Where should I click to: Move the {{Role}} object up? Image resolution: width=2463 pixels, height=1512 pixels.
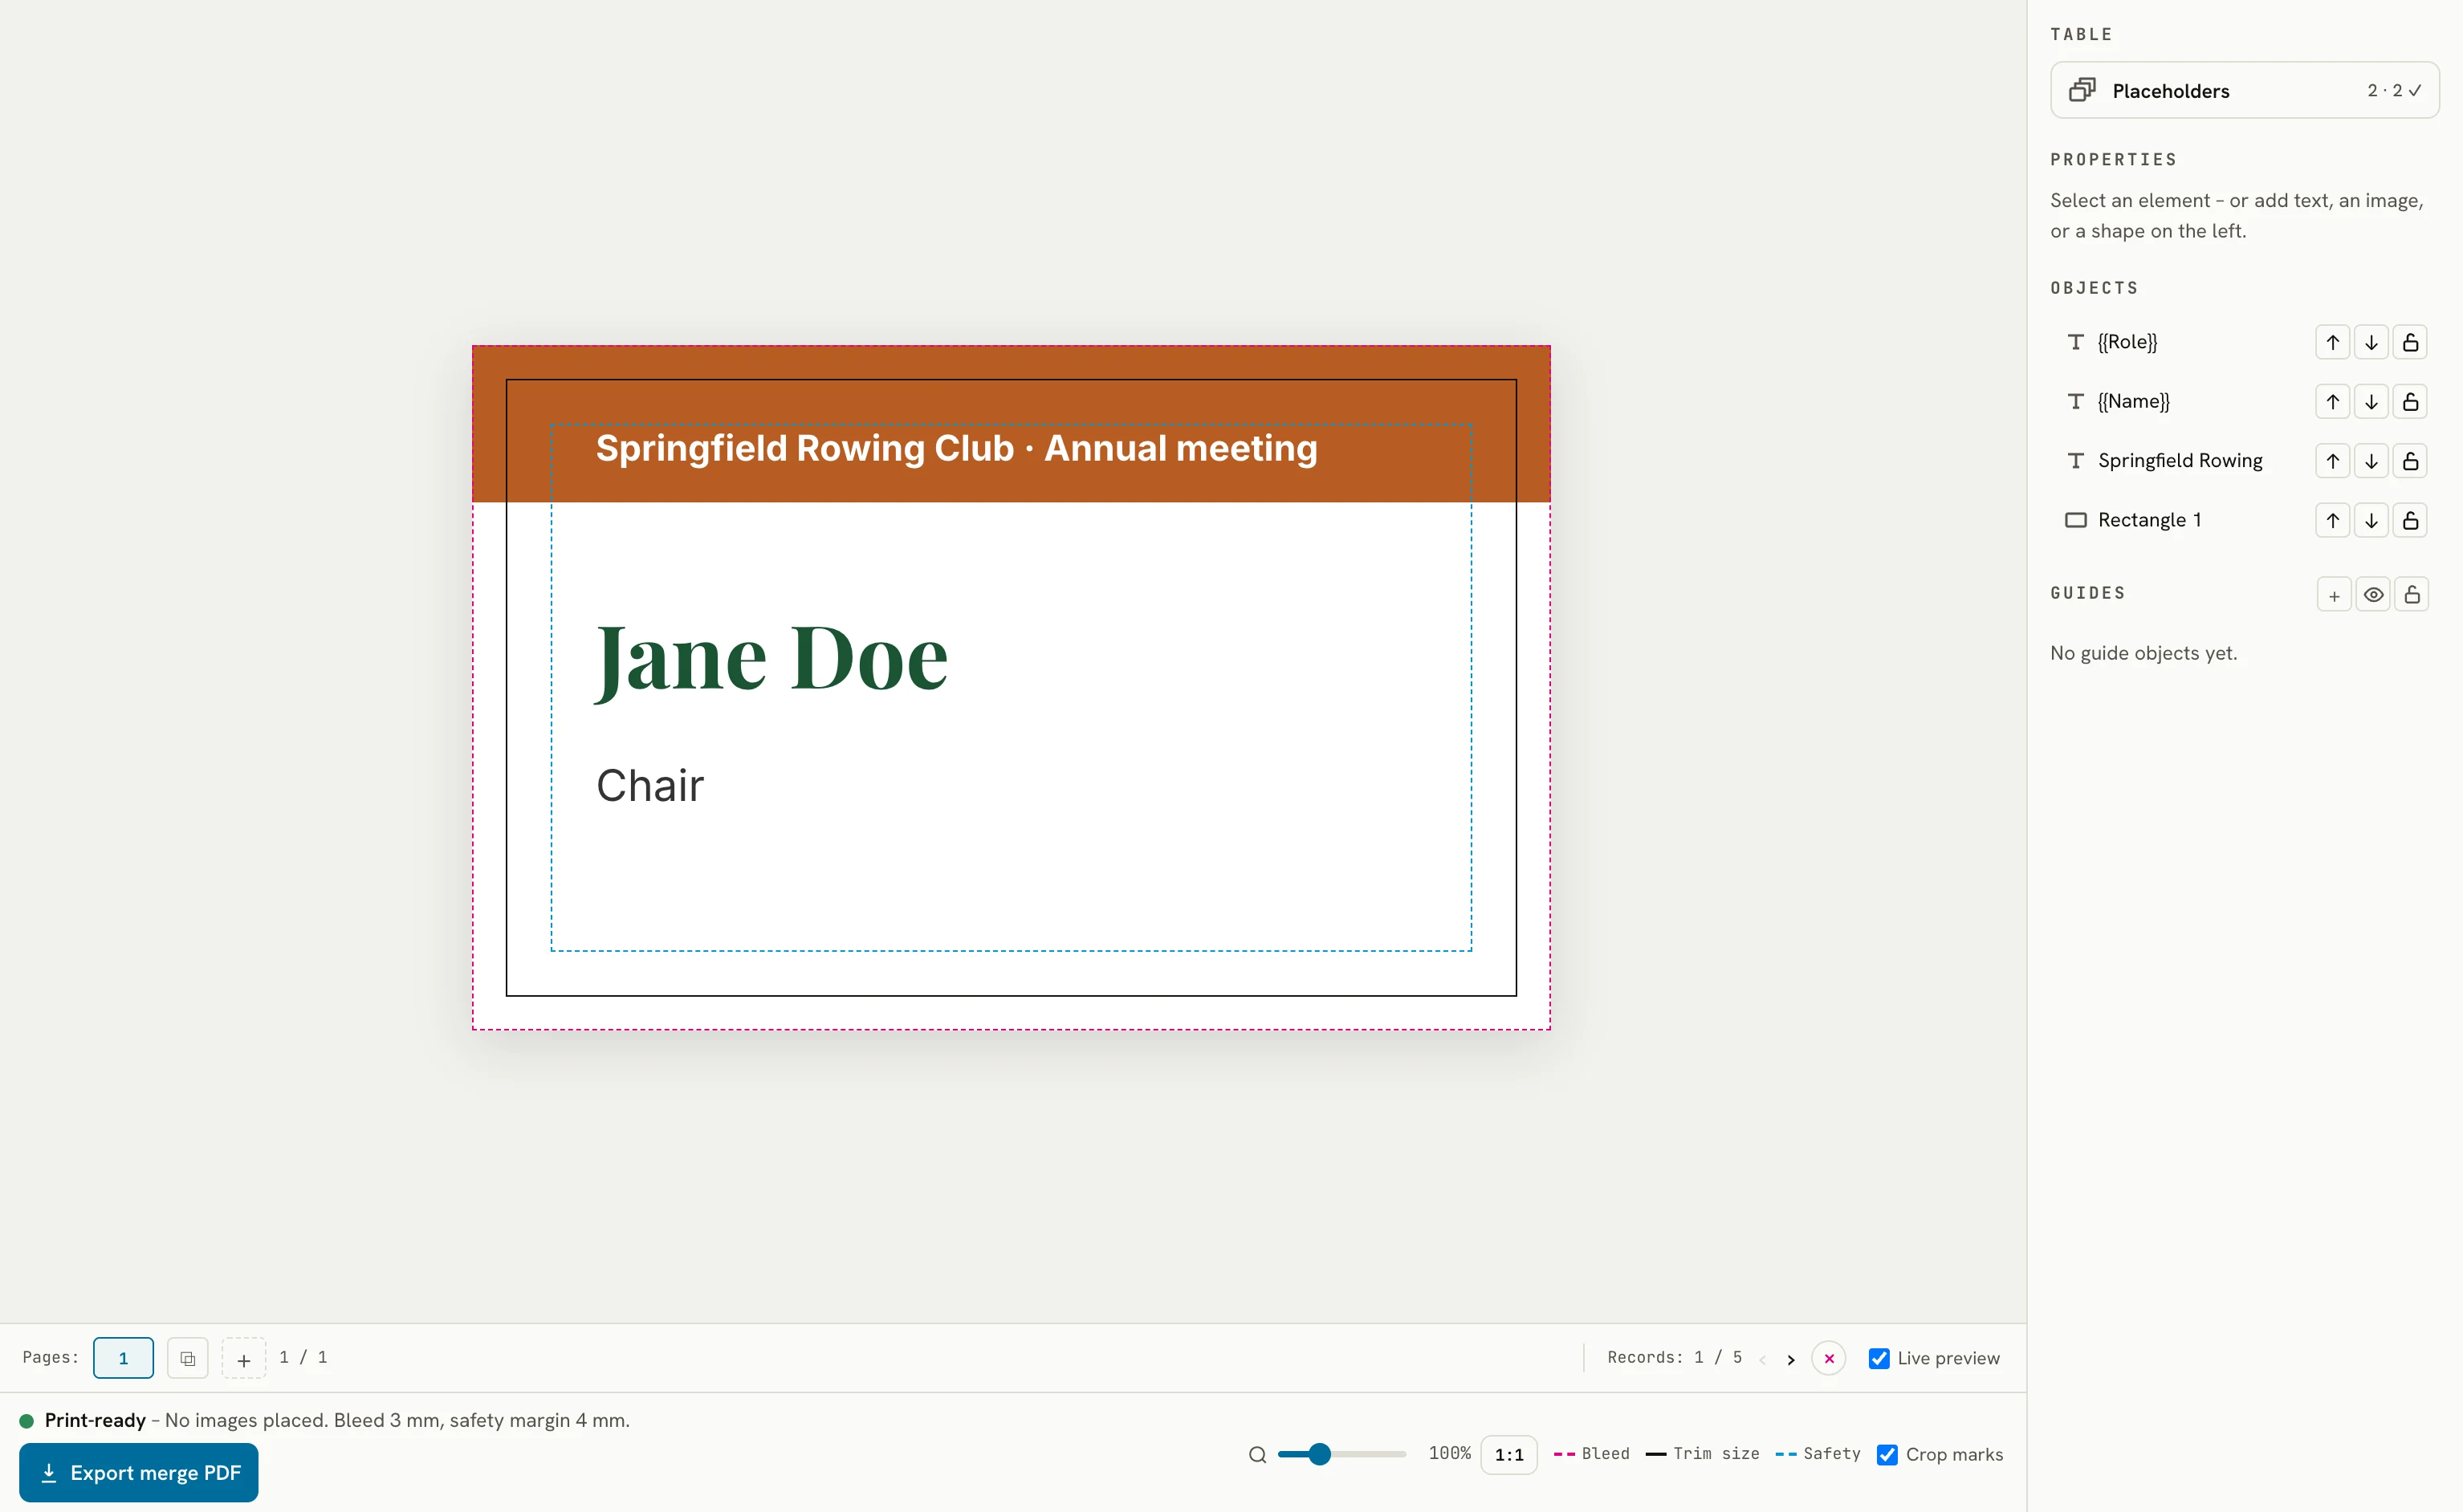2332,342
